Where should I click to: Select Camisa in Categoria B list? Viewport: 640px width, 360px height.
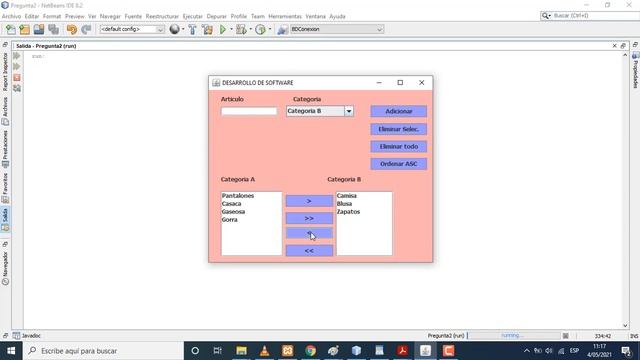tap(364, 196)
